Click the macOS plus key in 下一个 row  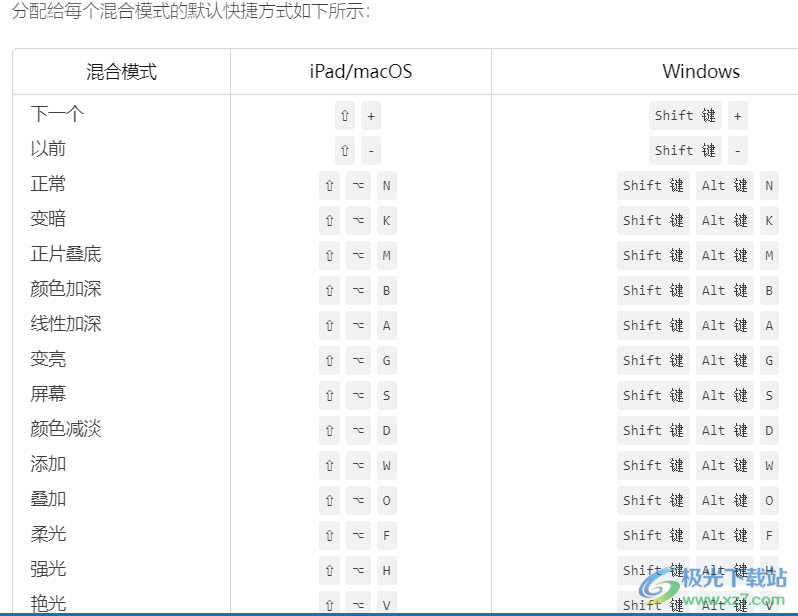click(371, 116)
